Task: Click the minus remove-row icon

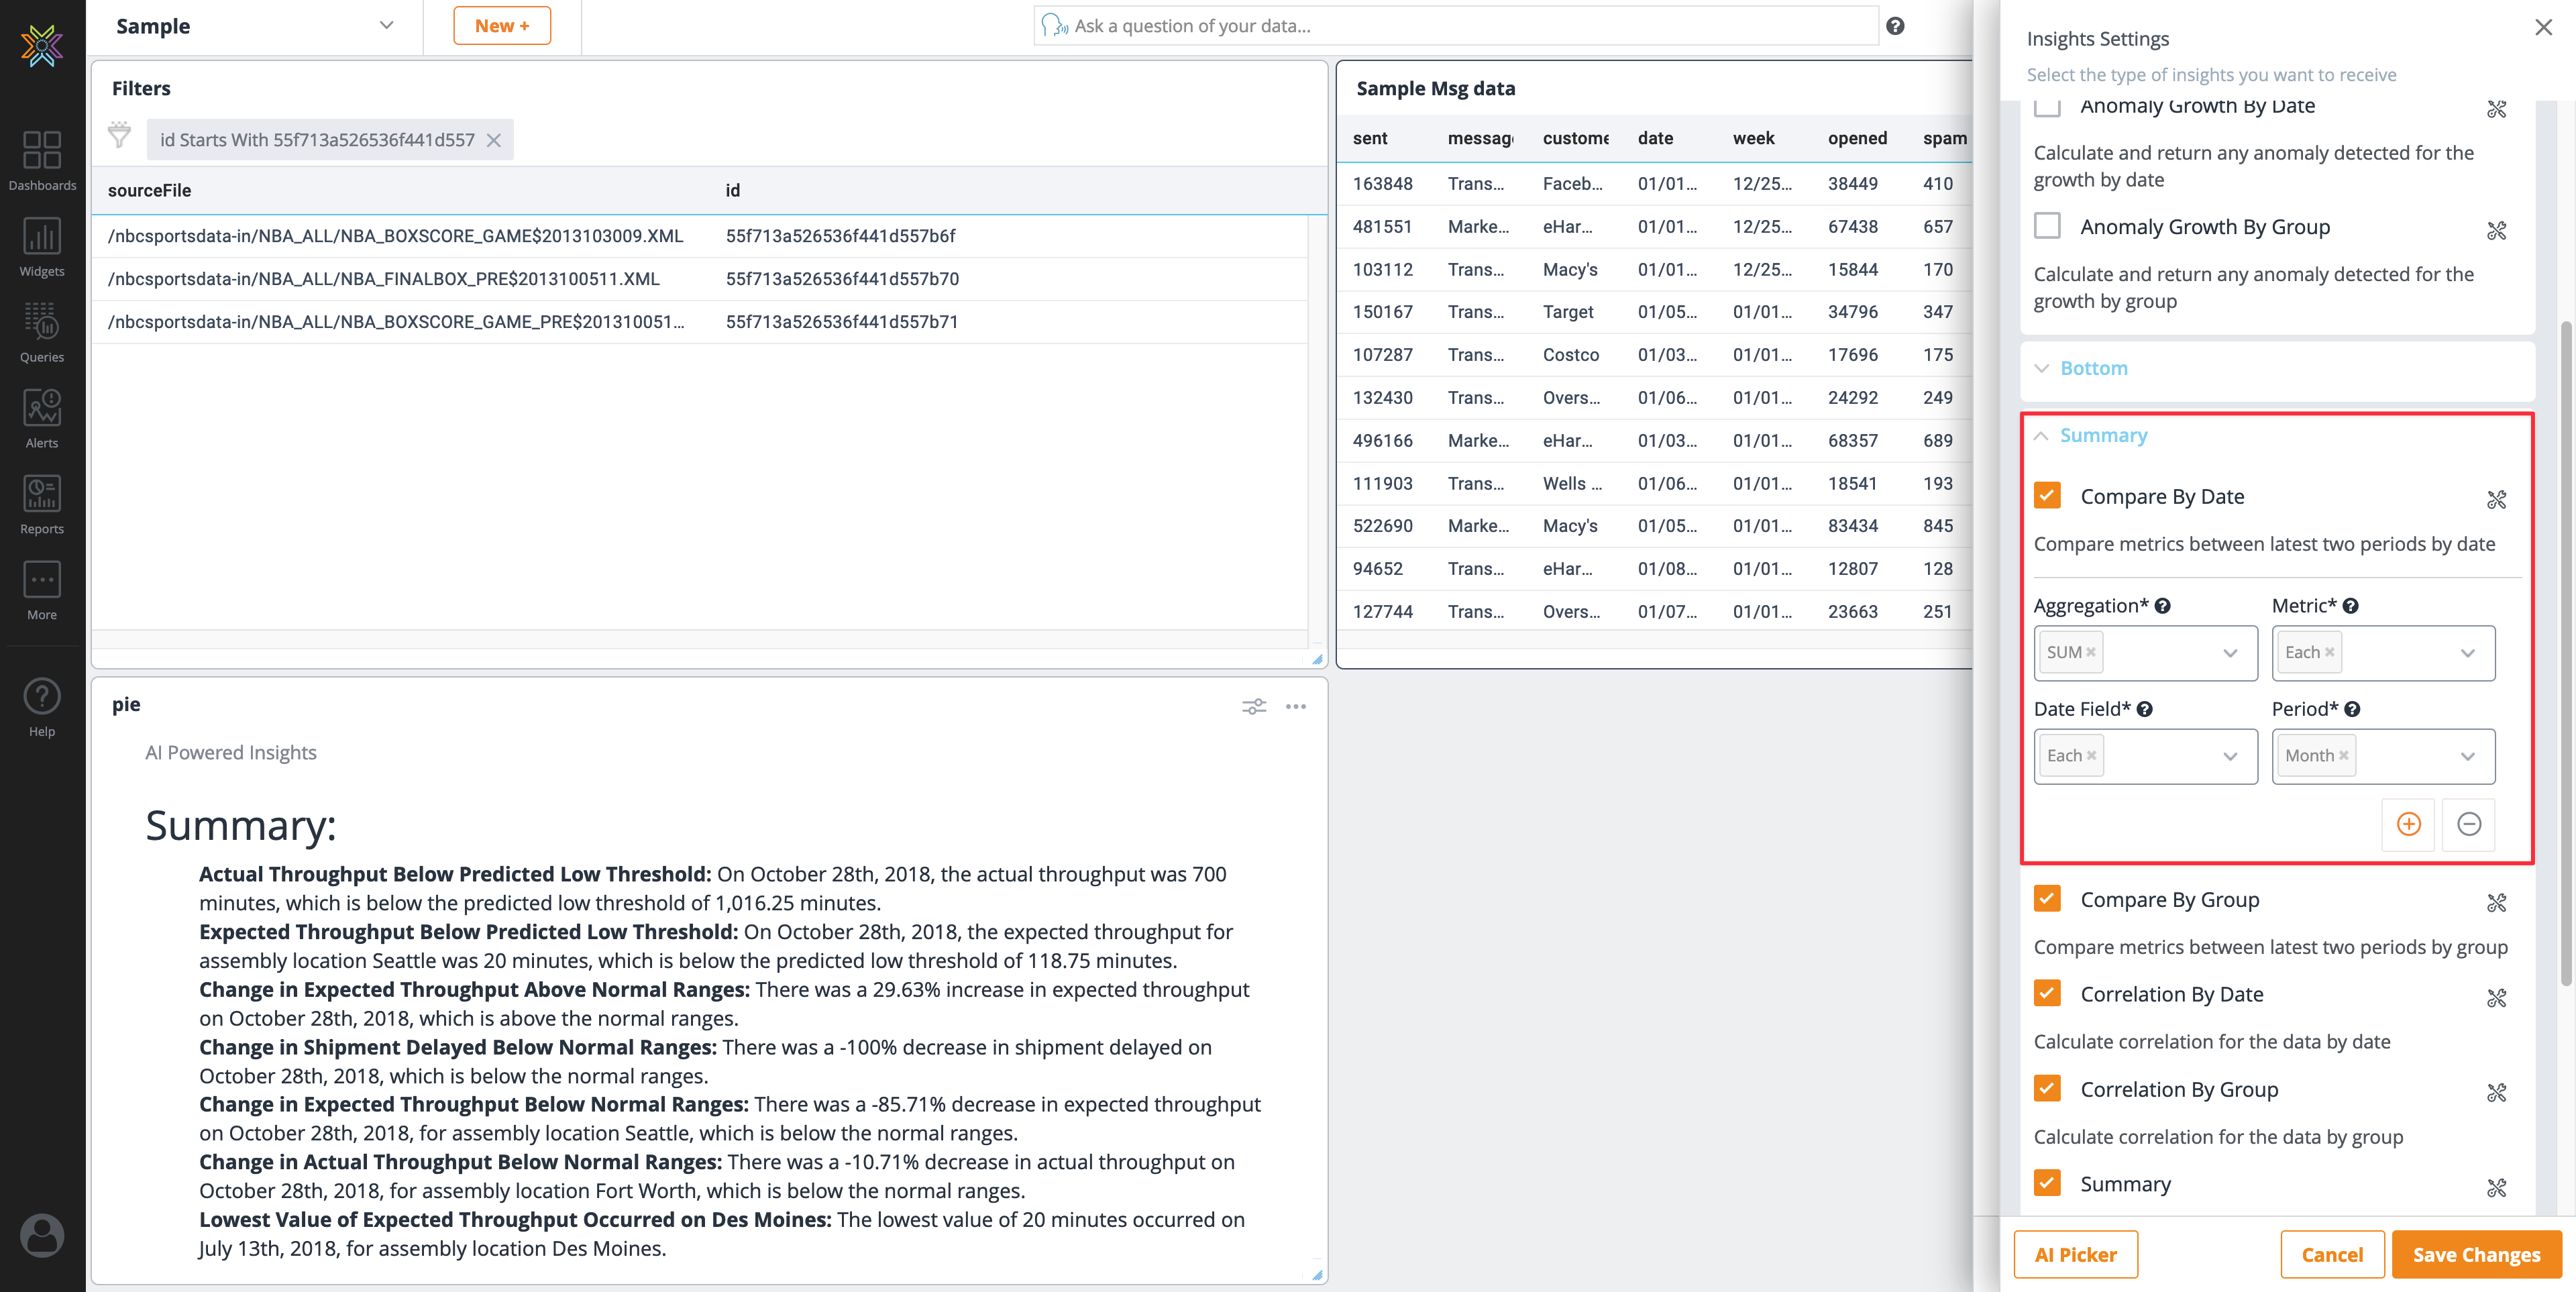Action: (x=2468, y=824)
